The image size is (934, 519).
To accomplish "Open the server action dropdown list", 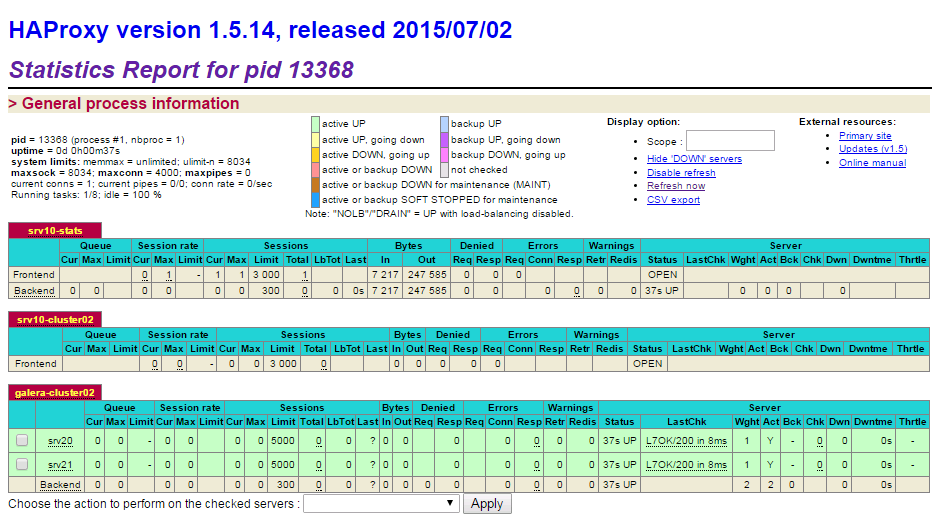I will (381, 504).
